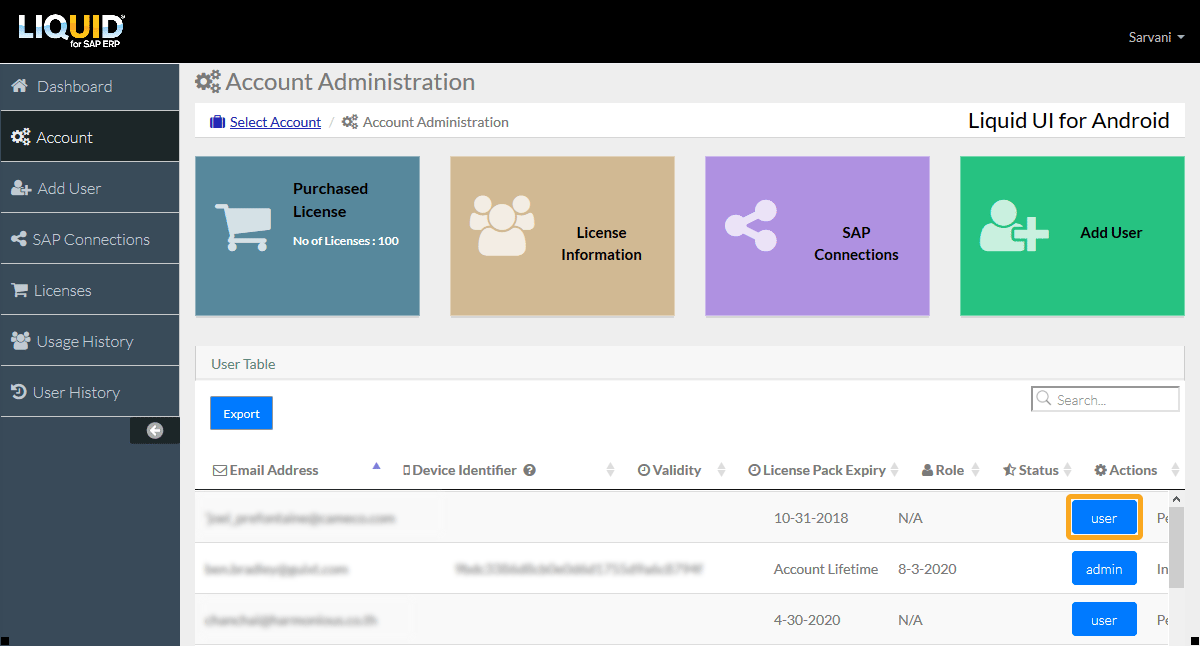
Task: Click the Add User sidebar person icon
Action: coord(21,188)
